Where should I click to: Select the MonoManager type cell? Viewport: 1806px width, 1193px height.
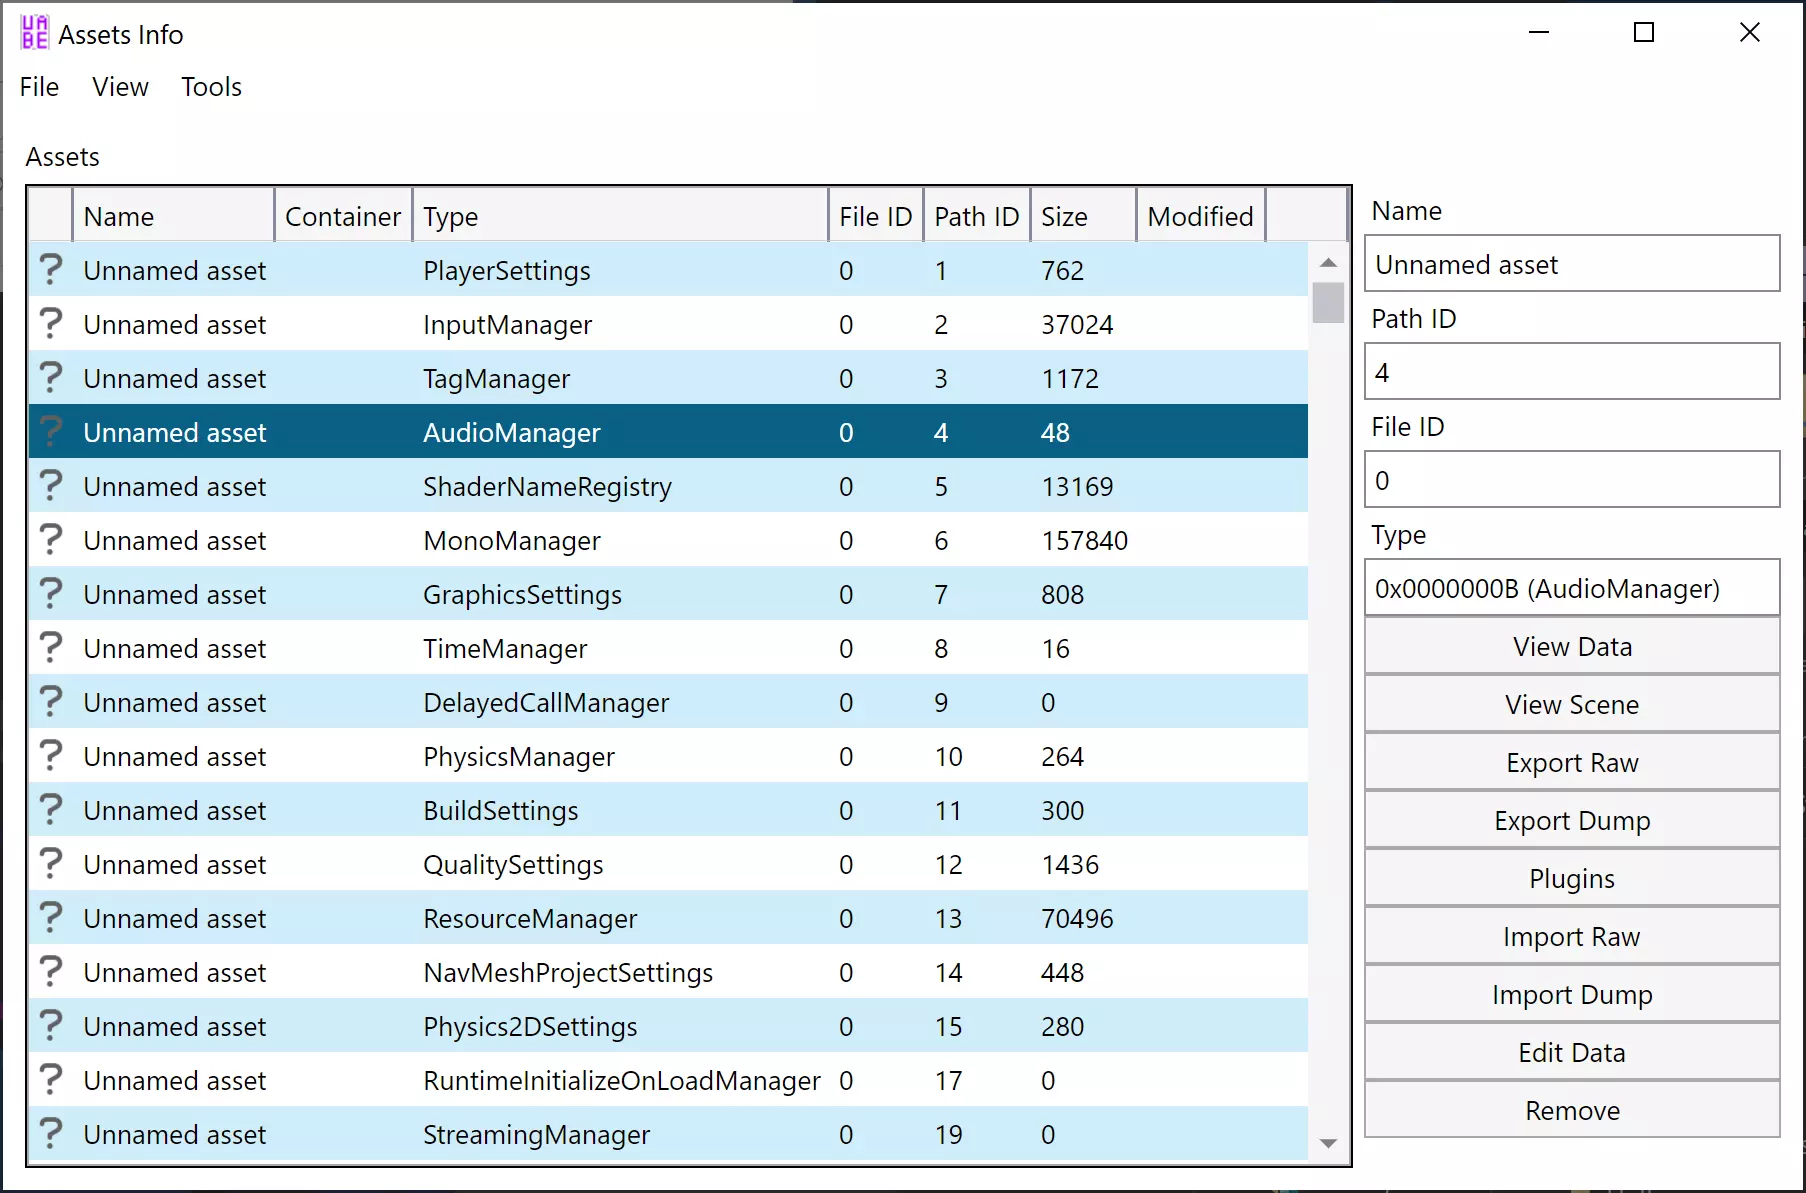(620, 540)
